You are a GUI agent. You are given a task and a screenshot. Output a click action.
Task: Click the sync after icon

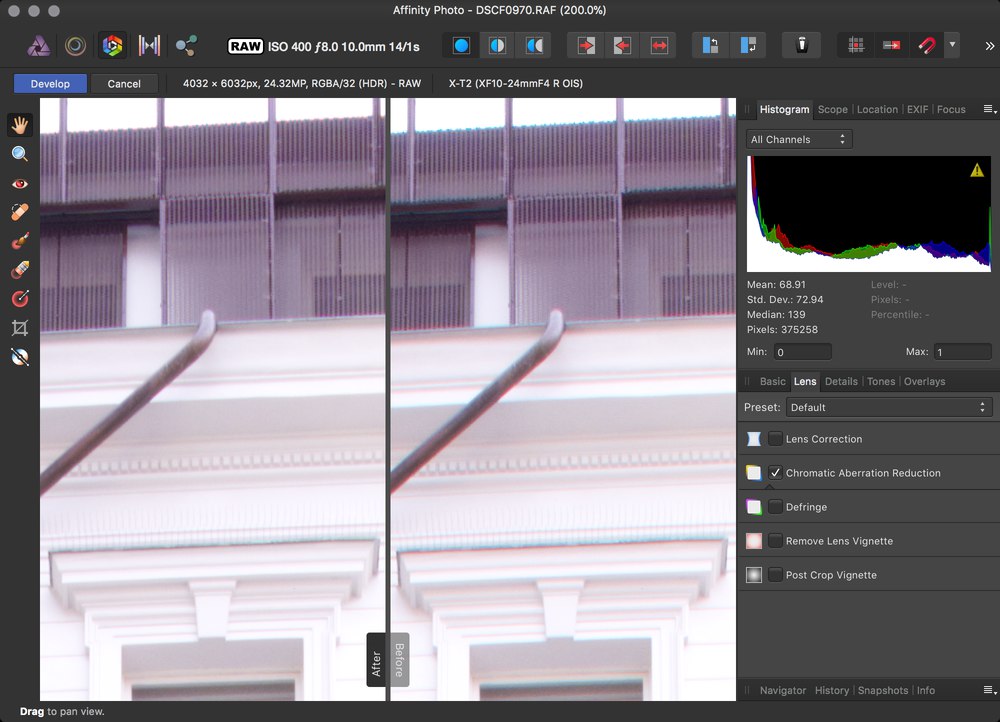pyautogui.click(x=586, y=46)
